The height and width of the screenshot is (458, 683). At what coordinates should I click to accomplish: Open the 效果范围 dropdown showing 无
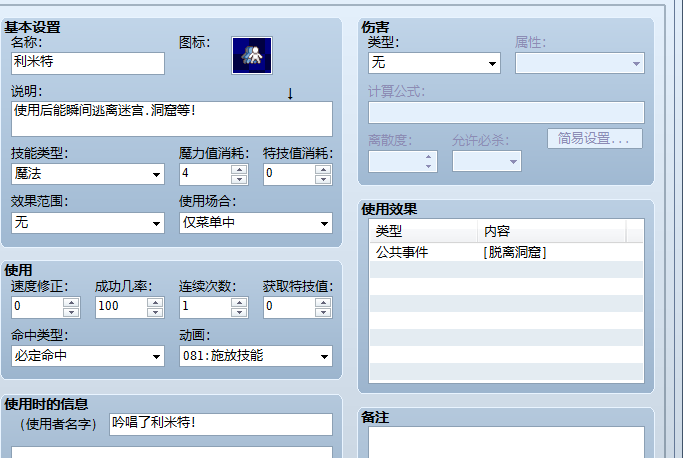click(x=88, y=223)
